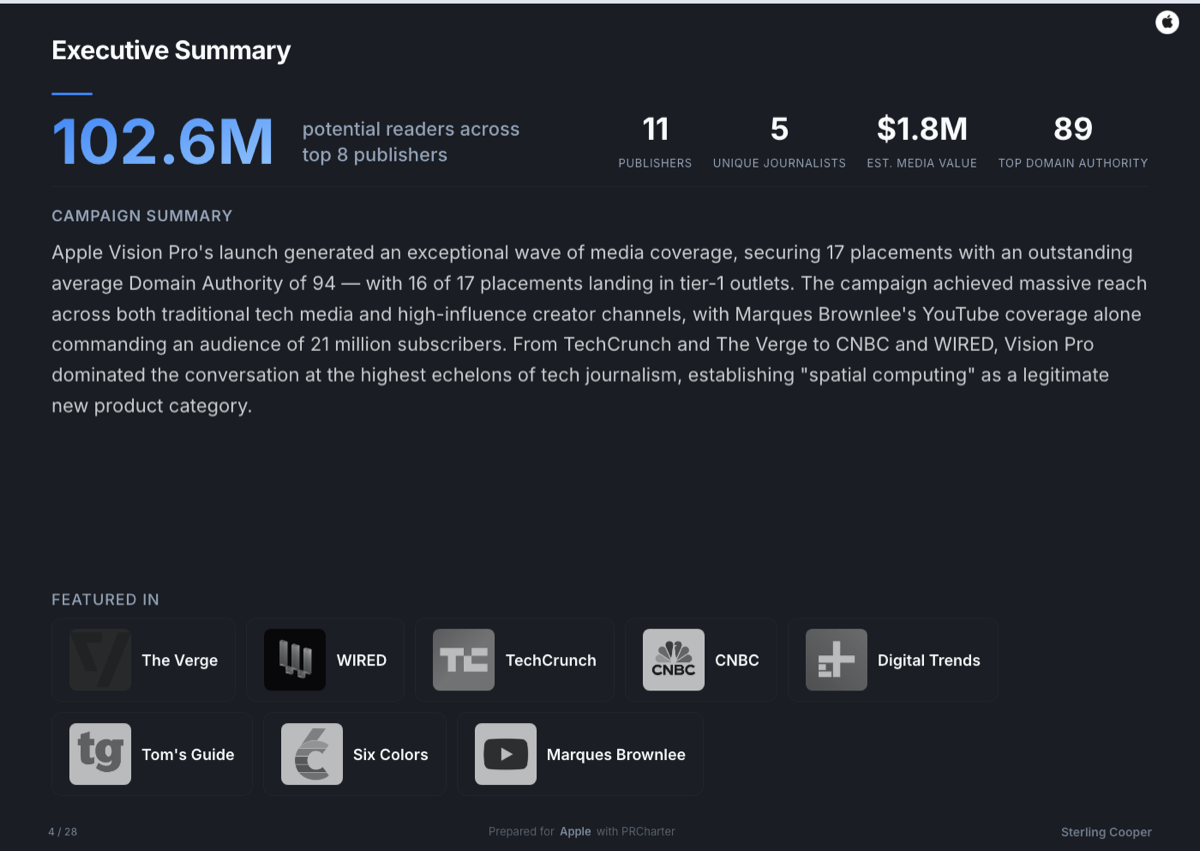
Task: Click The Verge logo icon
Action: pyautogui.click(x=100, y=660)
